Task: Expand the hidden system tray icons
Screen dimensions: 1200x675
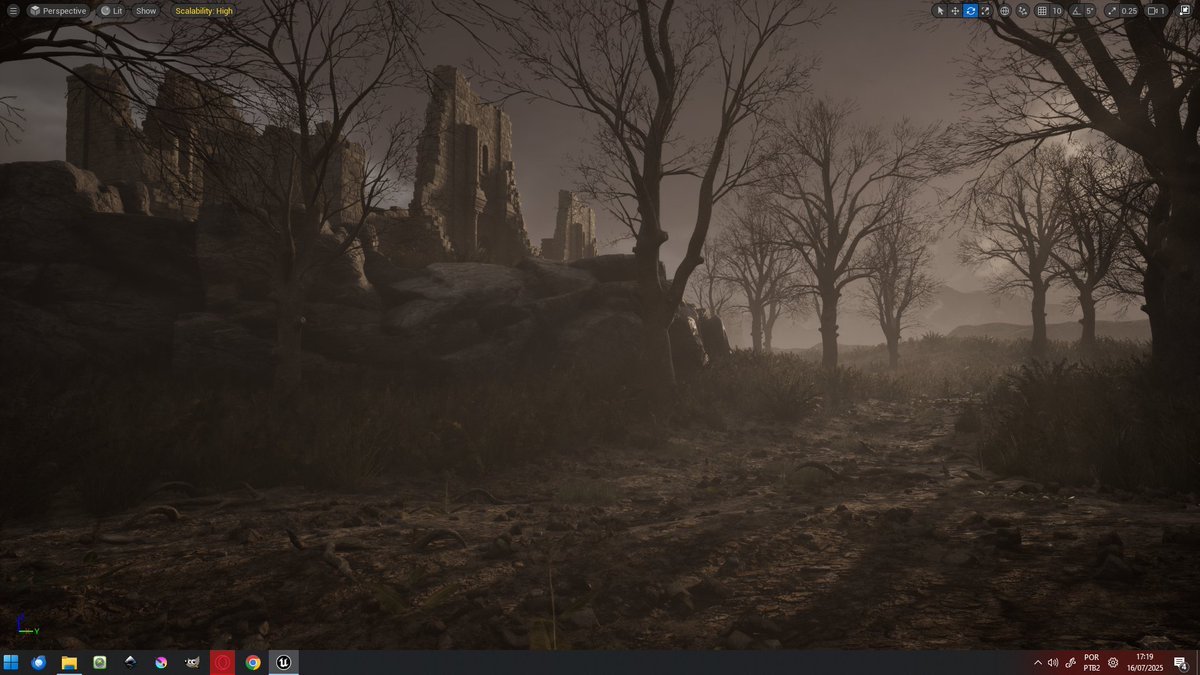Action: 1038,662
